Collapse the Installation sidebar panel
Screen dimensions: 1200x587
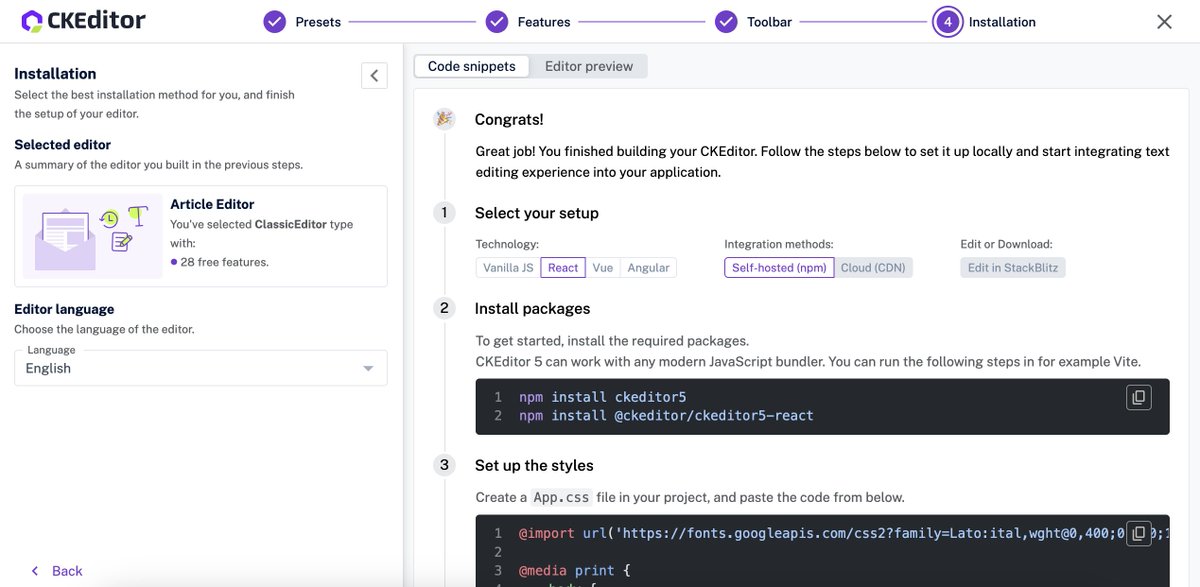(374, 75)
